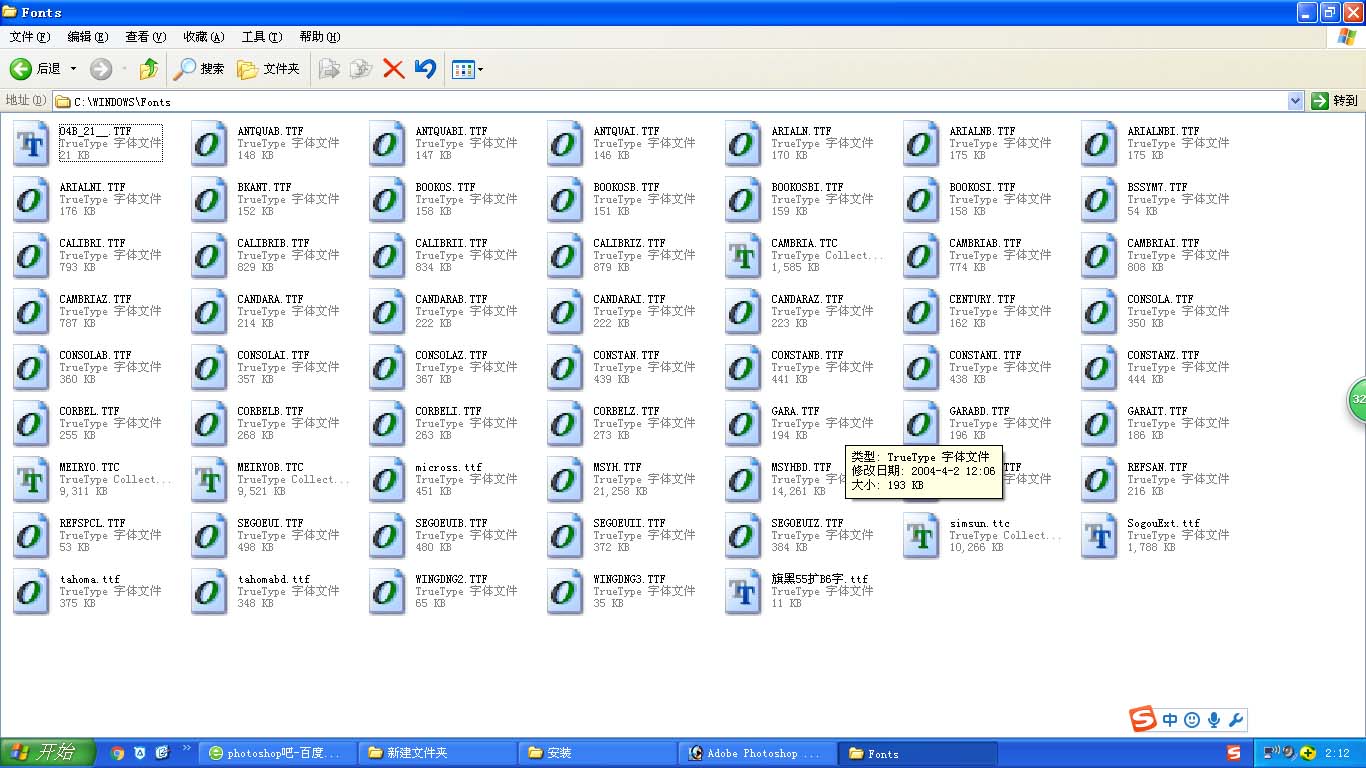
Task: Click the CANDARAZ.TTF file name
Action: [x=807, y=299]
